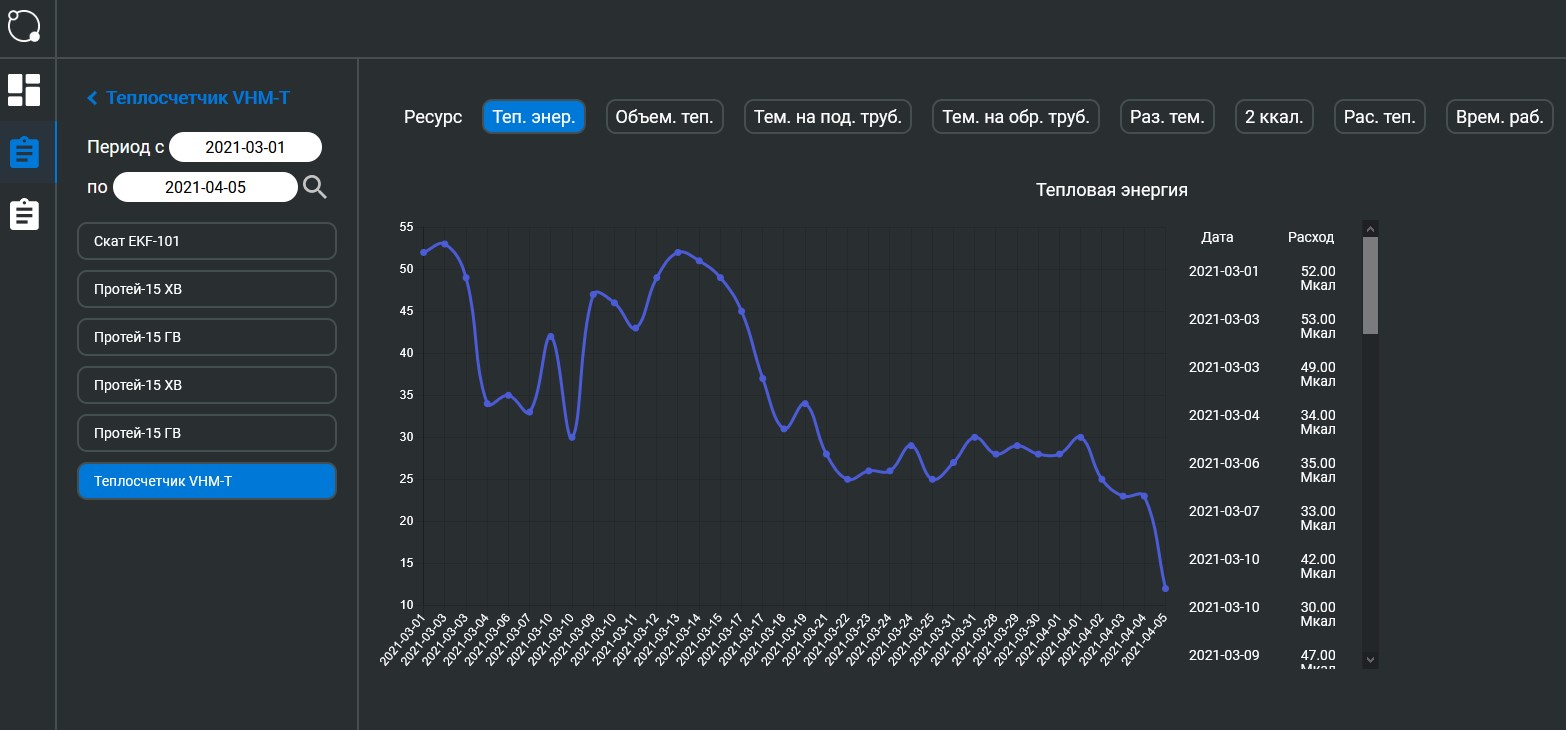Click the magnifier search icon beside date range
The width and height of the screenshot is (1566, 730).
point(315,187)
